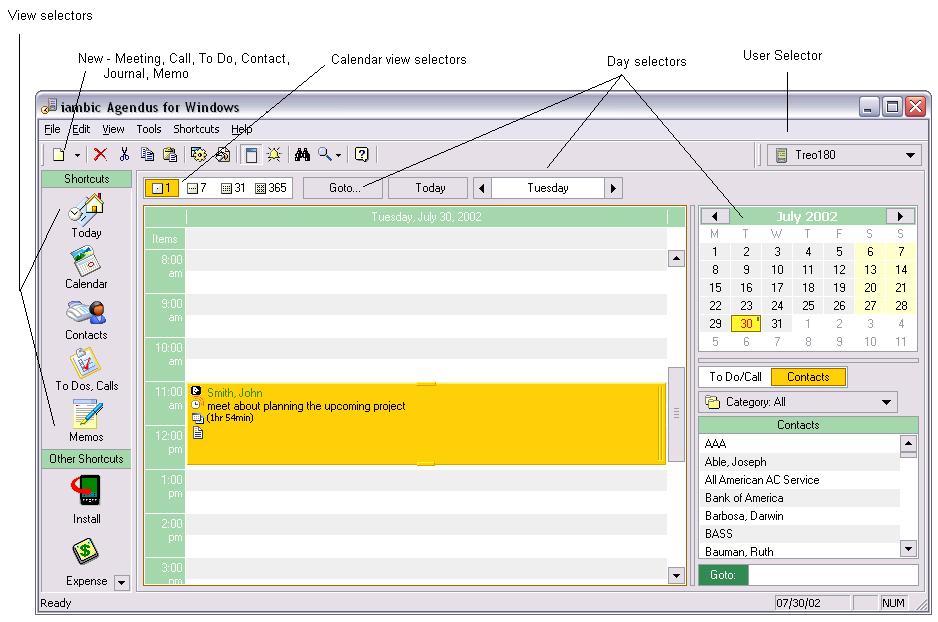Open preferences with the gear toolbar icon
The height and width of the screenshot is (622, 938).
tap(199, 155)
